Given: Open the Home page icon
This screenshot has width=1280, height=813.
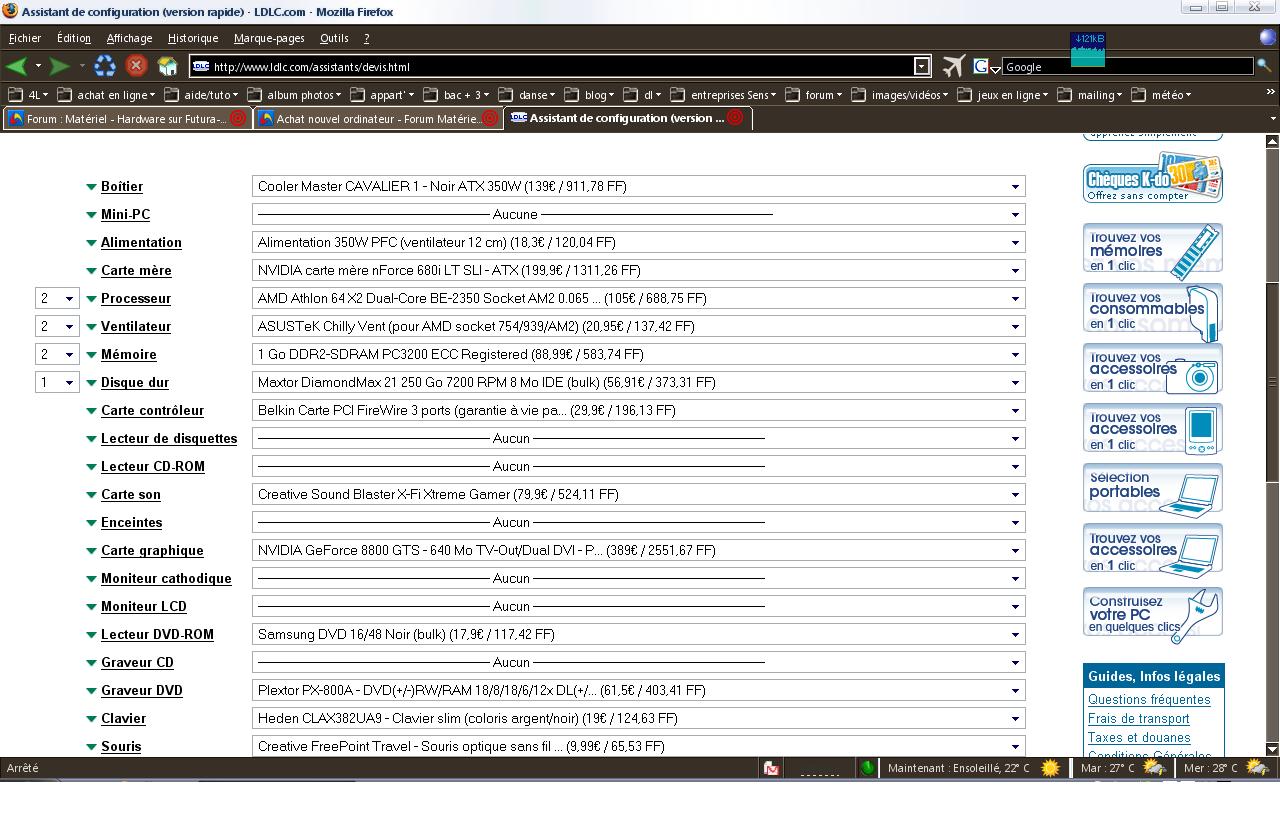Looking at the screenshot, I should (168, 66).
